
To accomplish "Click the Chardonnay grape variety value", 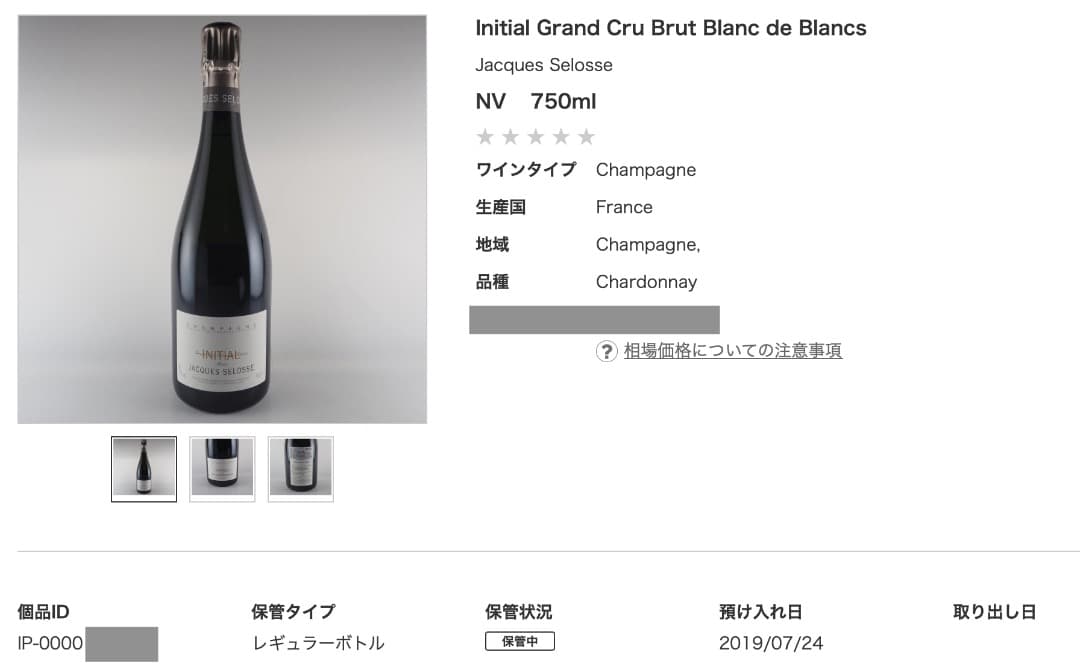I will point(646,282).
